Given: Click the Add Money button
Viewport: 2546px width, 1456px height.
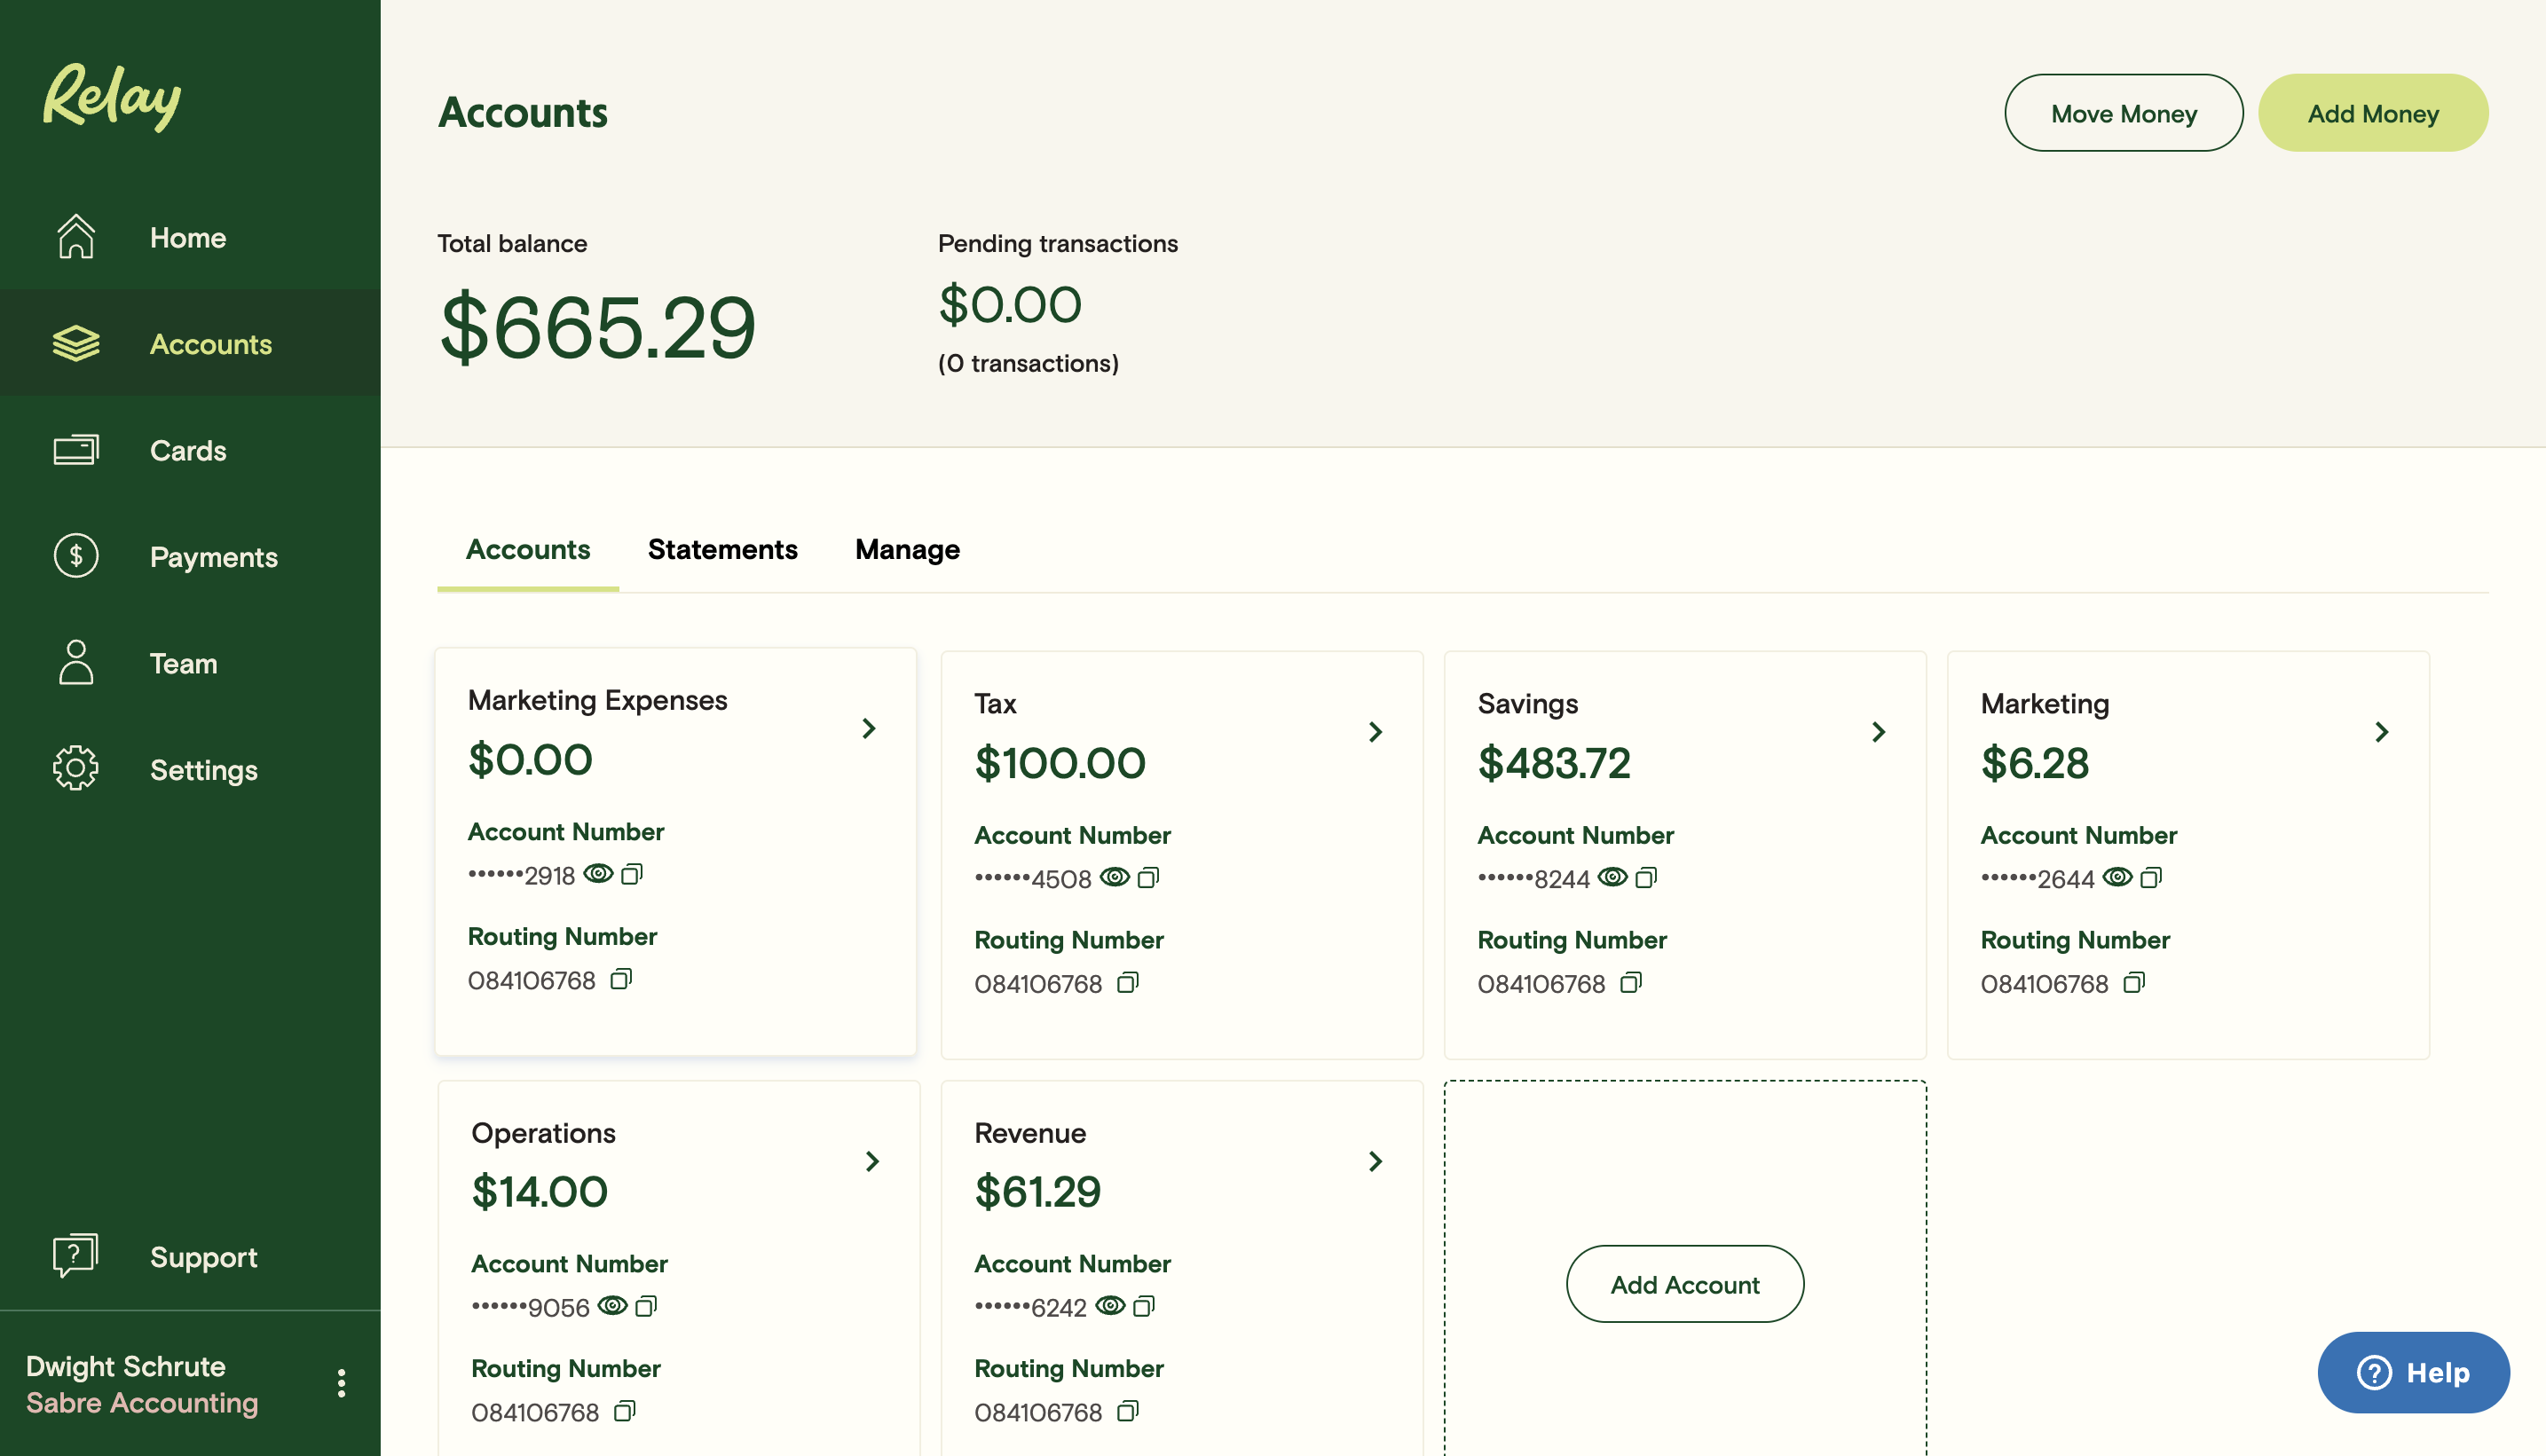Looking at the screenshot, I should [x=2372, y=113].
